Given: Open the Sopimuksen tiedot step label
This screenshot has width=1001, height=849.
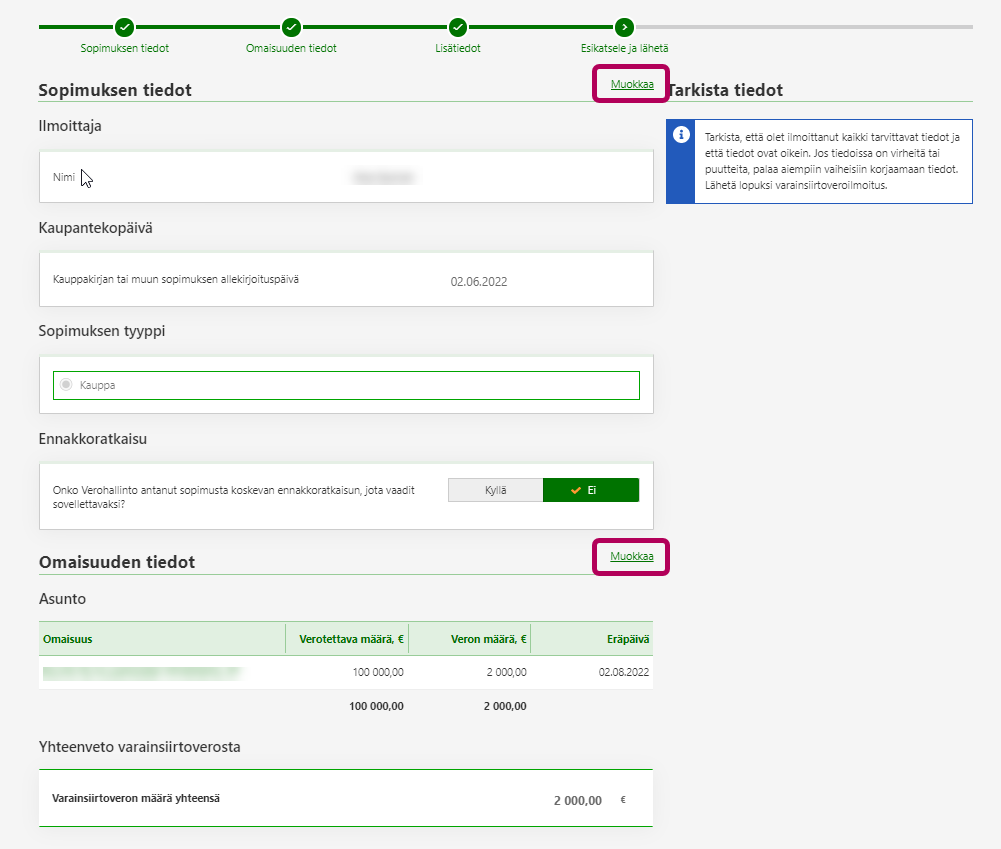Looking at the screenshot, I should 124,48.
